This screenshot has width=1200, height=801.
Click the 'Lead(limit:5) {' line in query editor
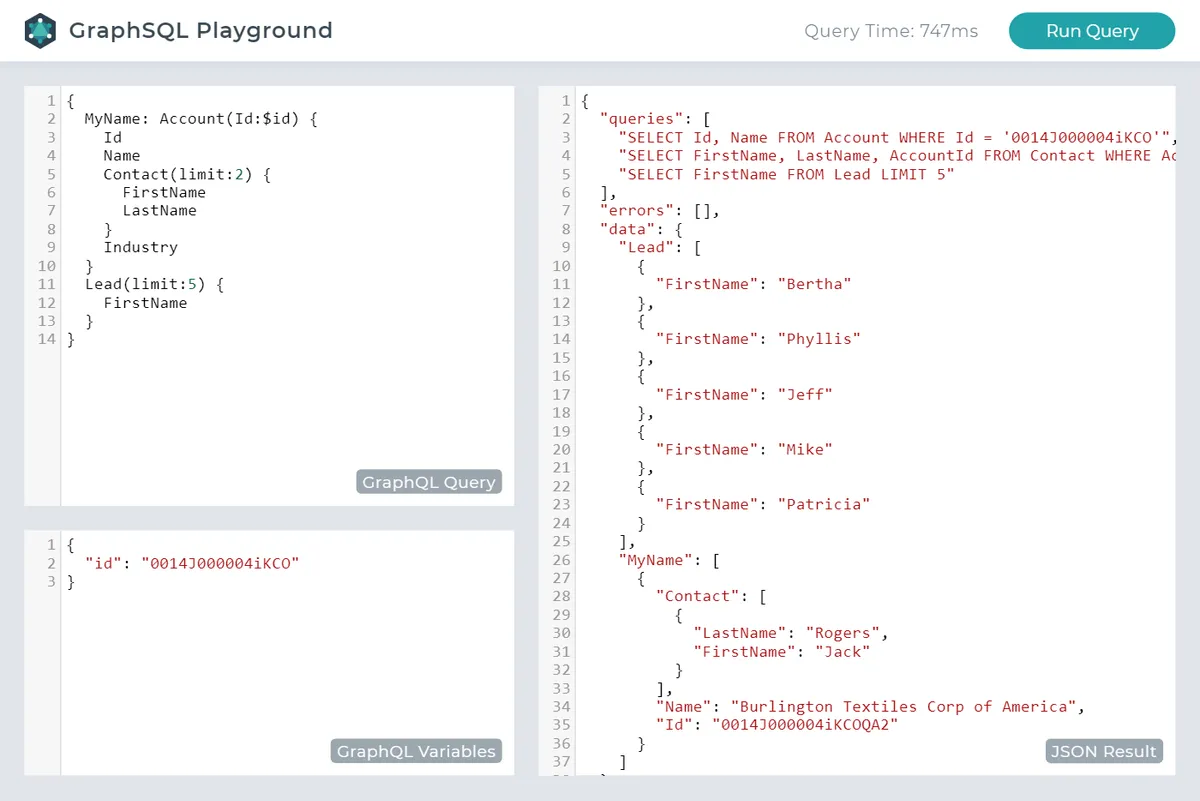coord(154,284)
